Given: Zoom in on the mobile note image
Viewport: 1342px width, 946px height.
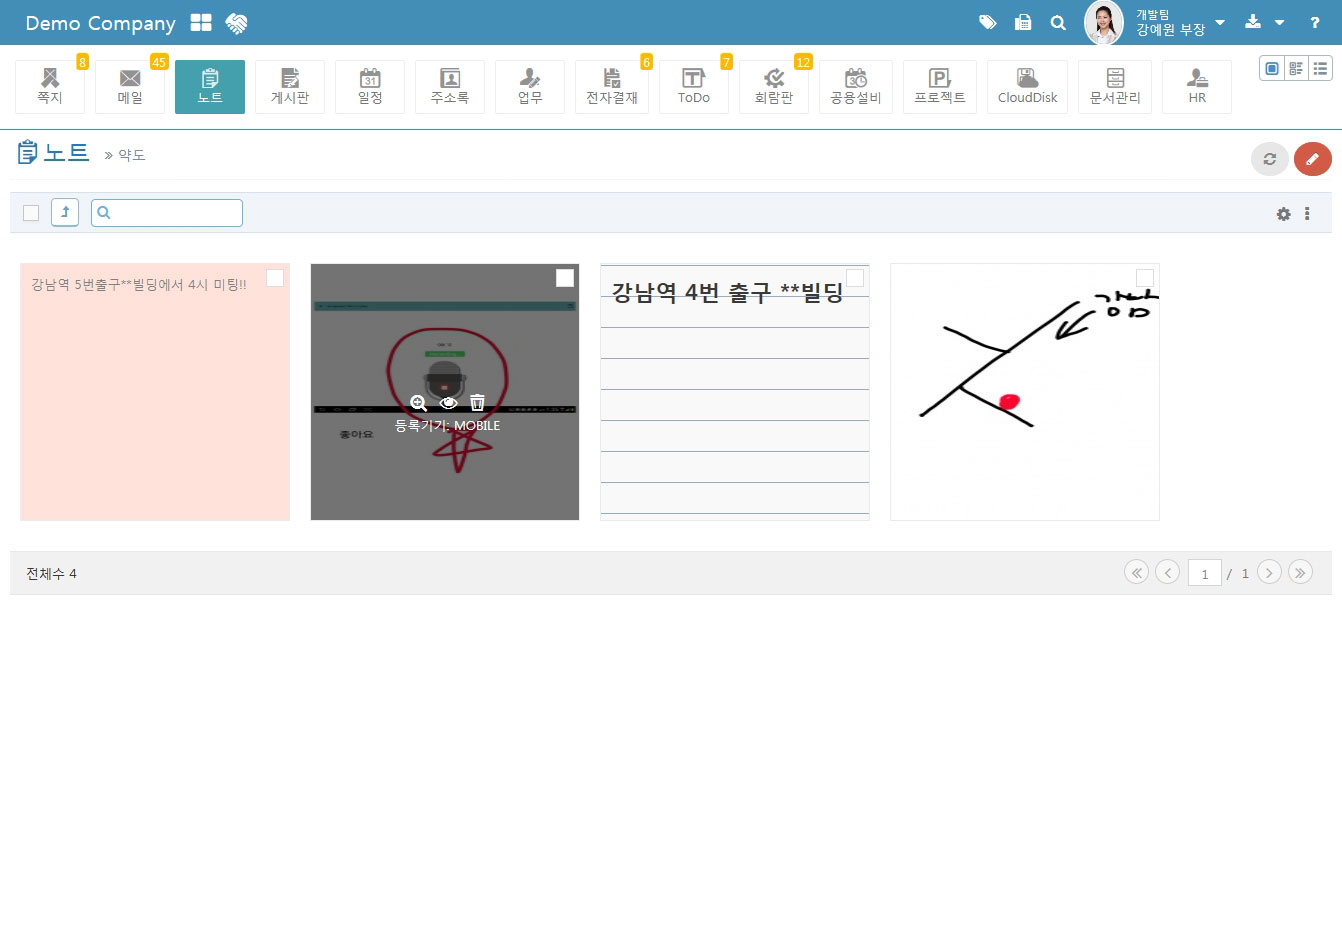Looking at the screenshot, I should point(419,403).
